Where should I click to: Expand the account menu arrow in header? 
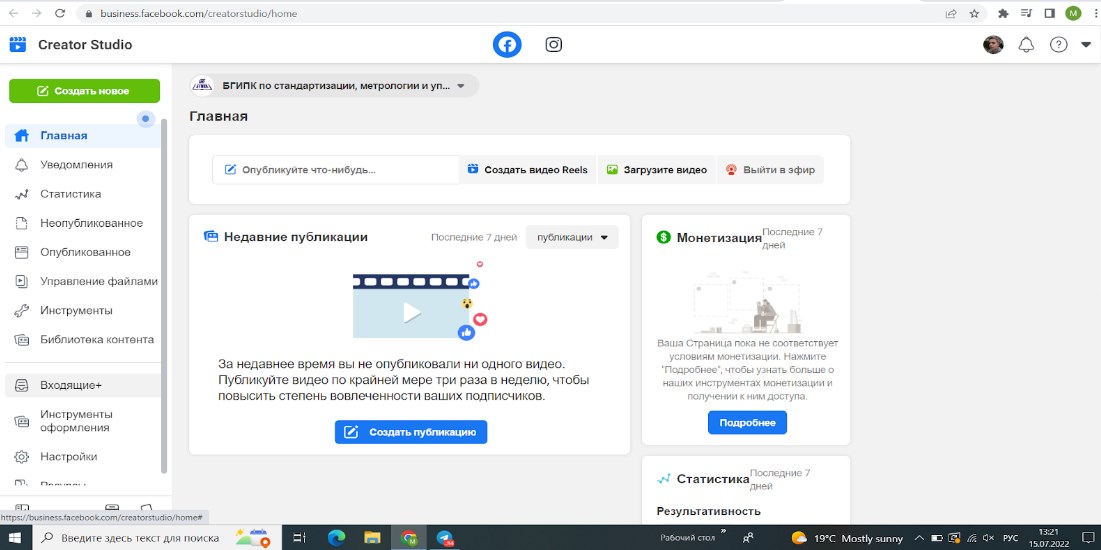pos(1086,45)
